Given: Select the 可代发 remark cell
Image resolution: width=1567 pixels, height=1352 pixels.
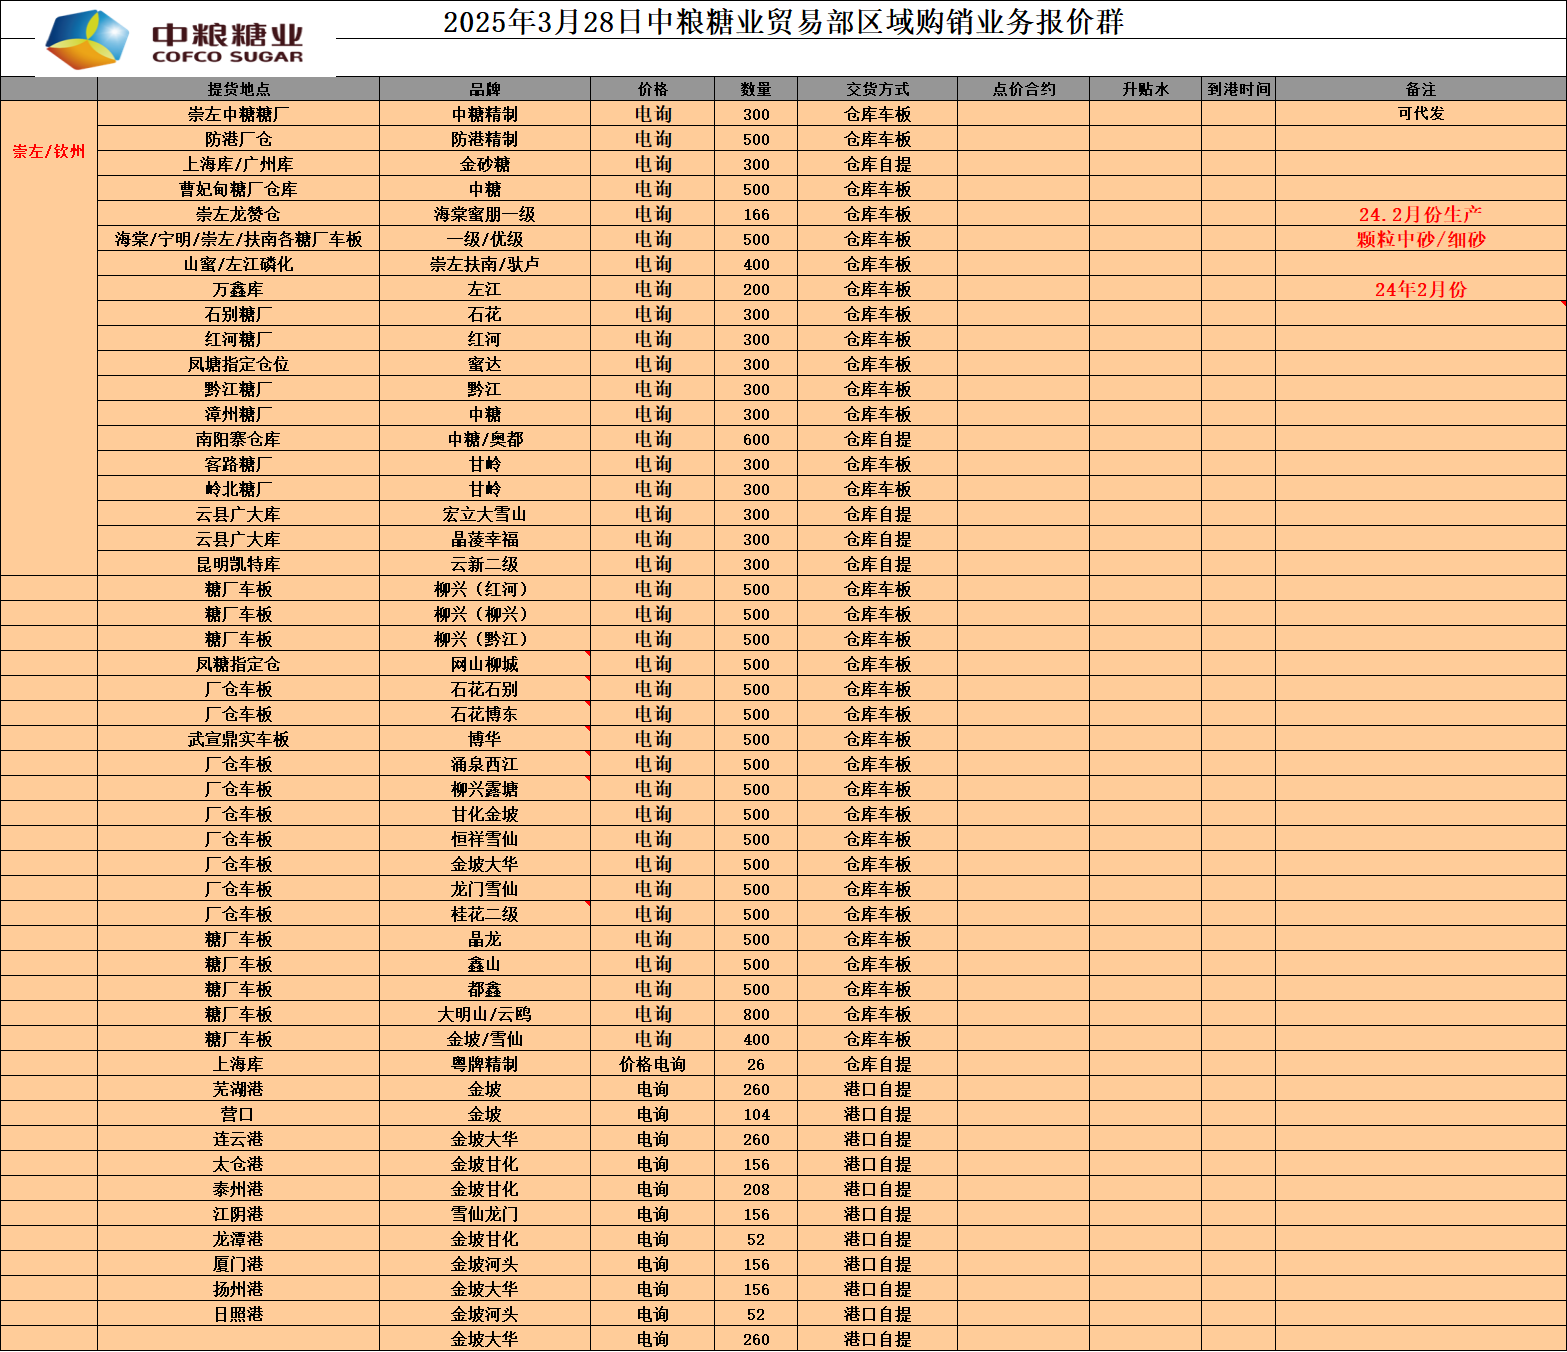Looking at the screenshot, I should 1420,114.
